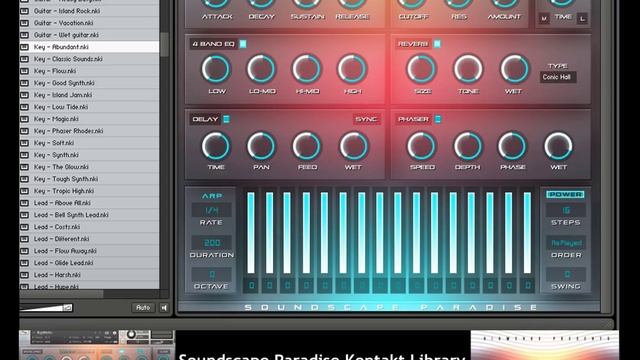Click the Steps value box showing 16
The height and width of the screenshot is (360, 640).
coord(566,210)
